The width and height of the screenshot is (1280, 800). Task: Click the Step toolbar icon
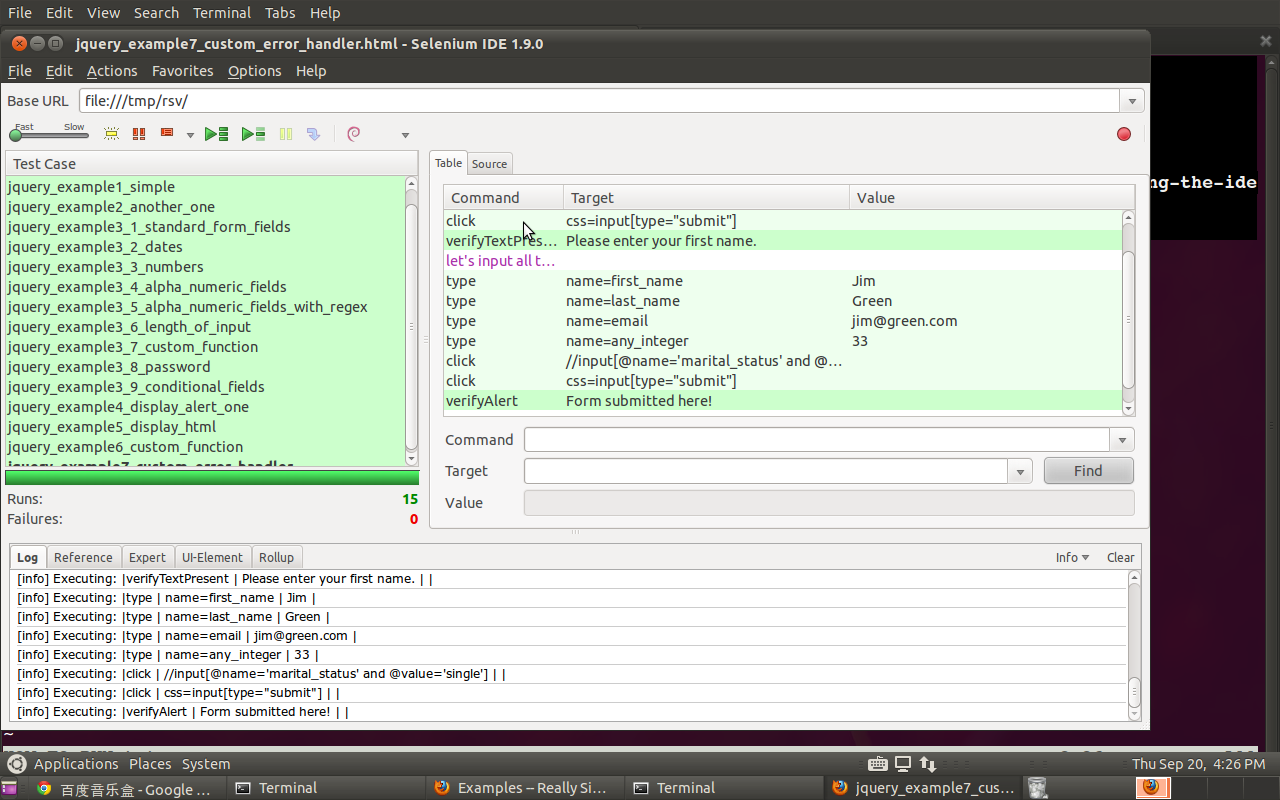pos(313,134)
